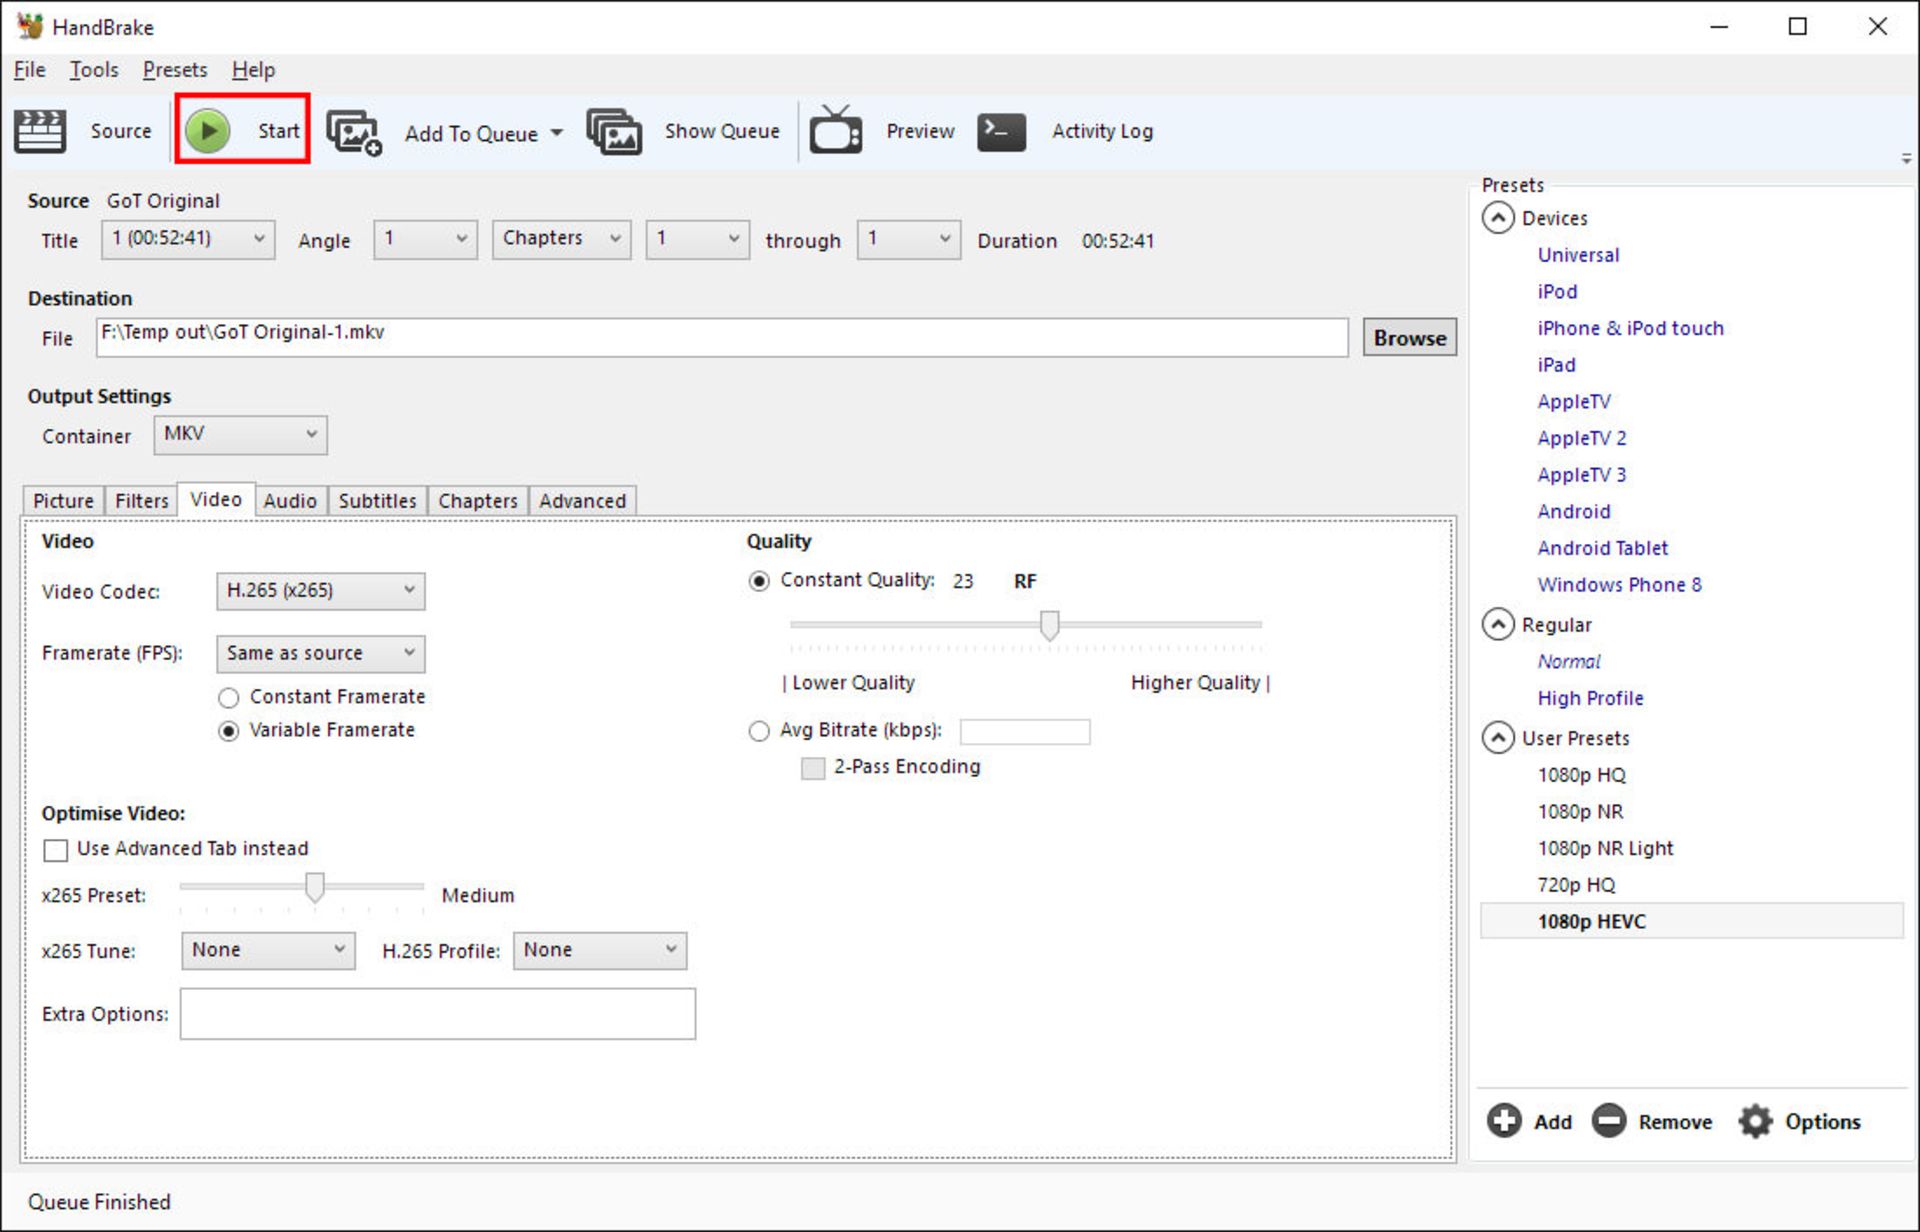Select Constant Framerate radio button
This screenshot has width=1920, height=1232.
(229, 697)
